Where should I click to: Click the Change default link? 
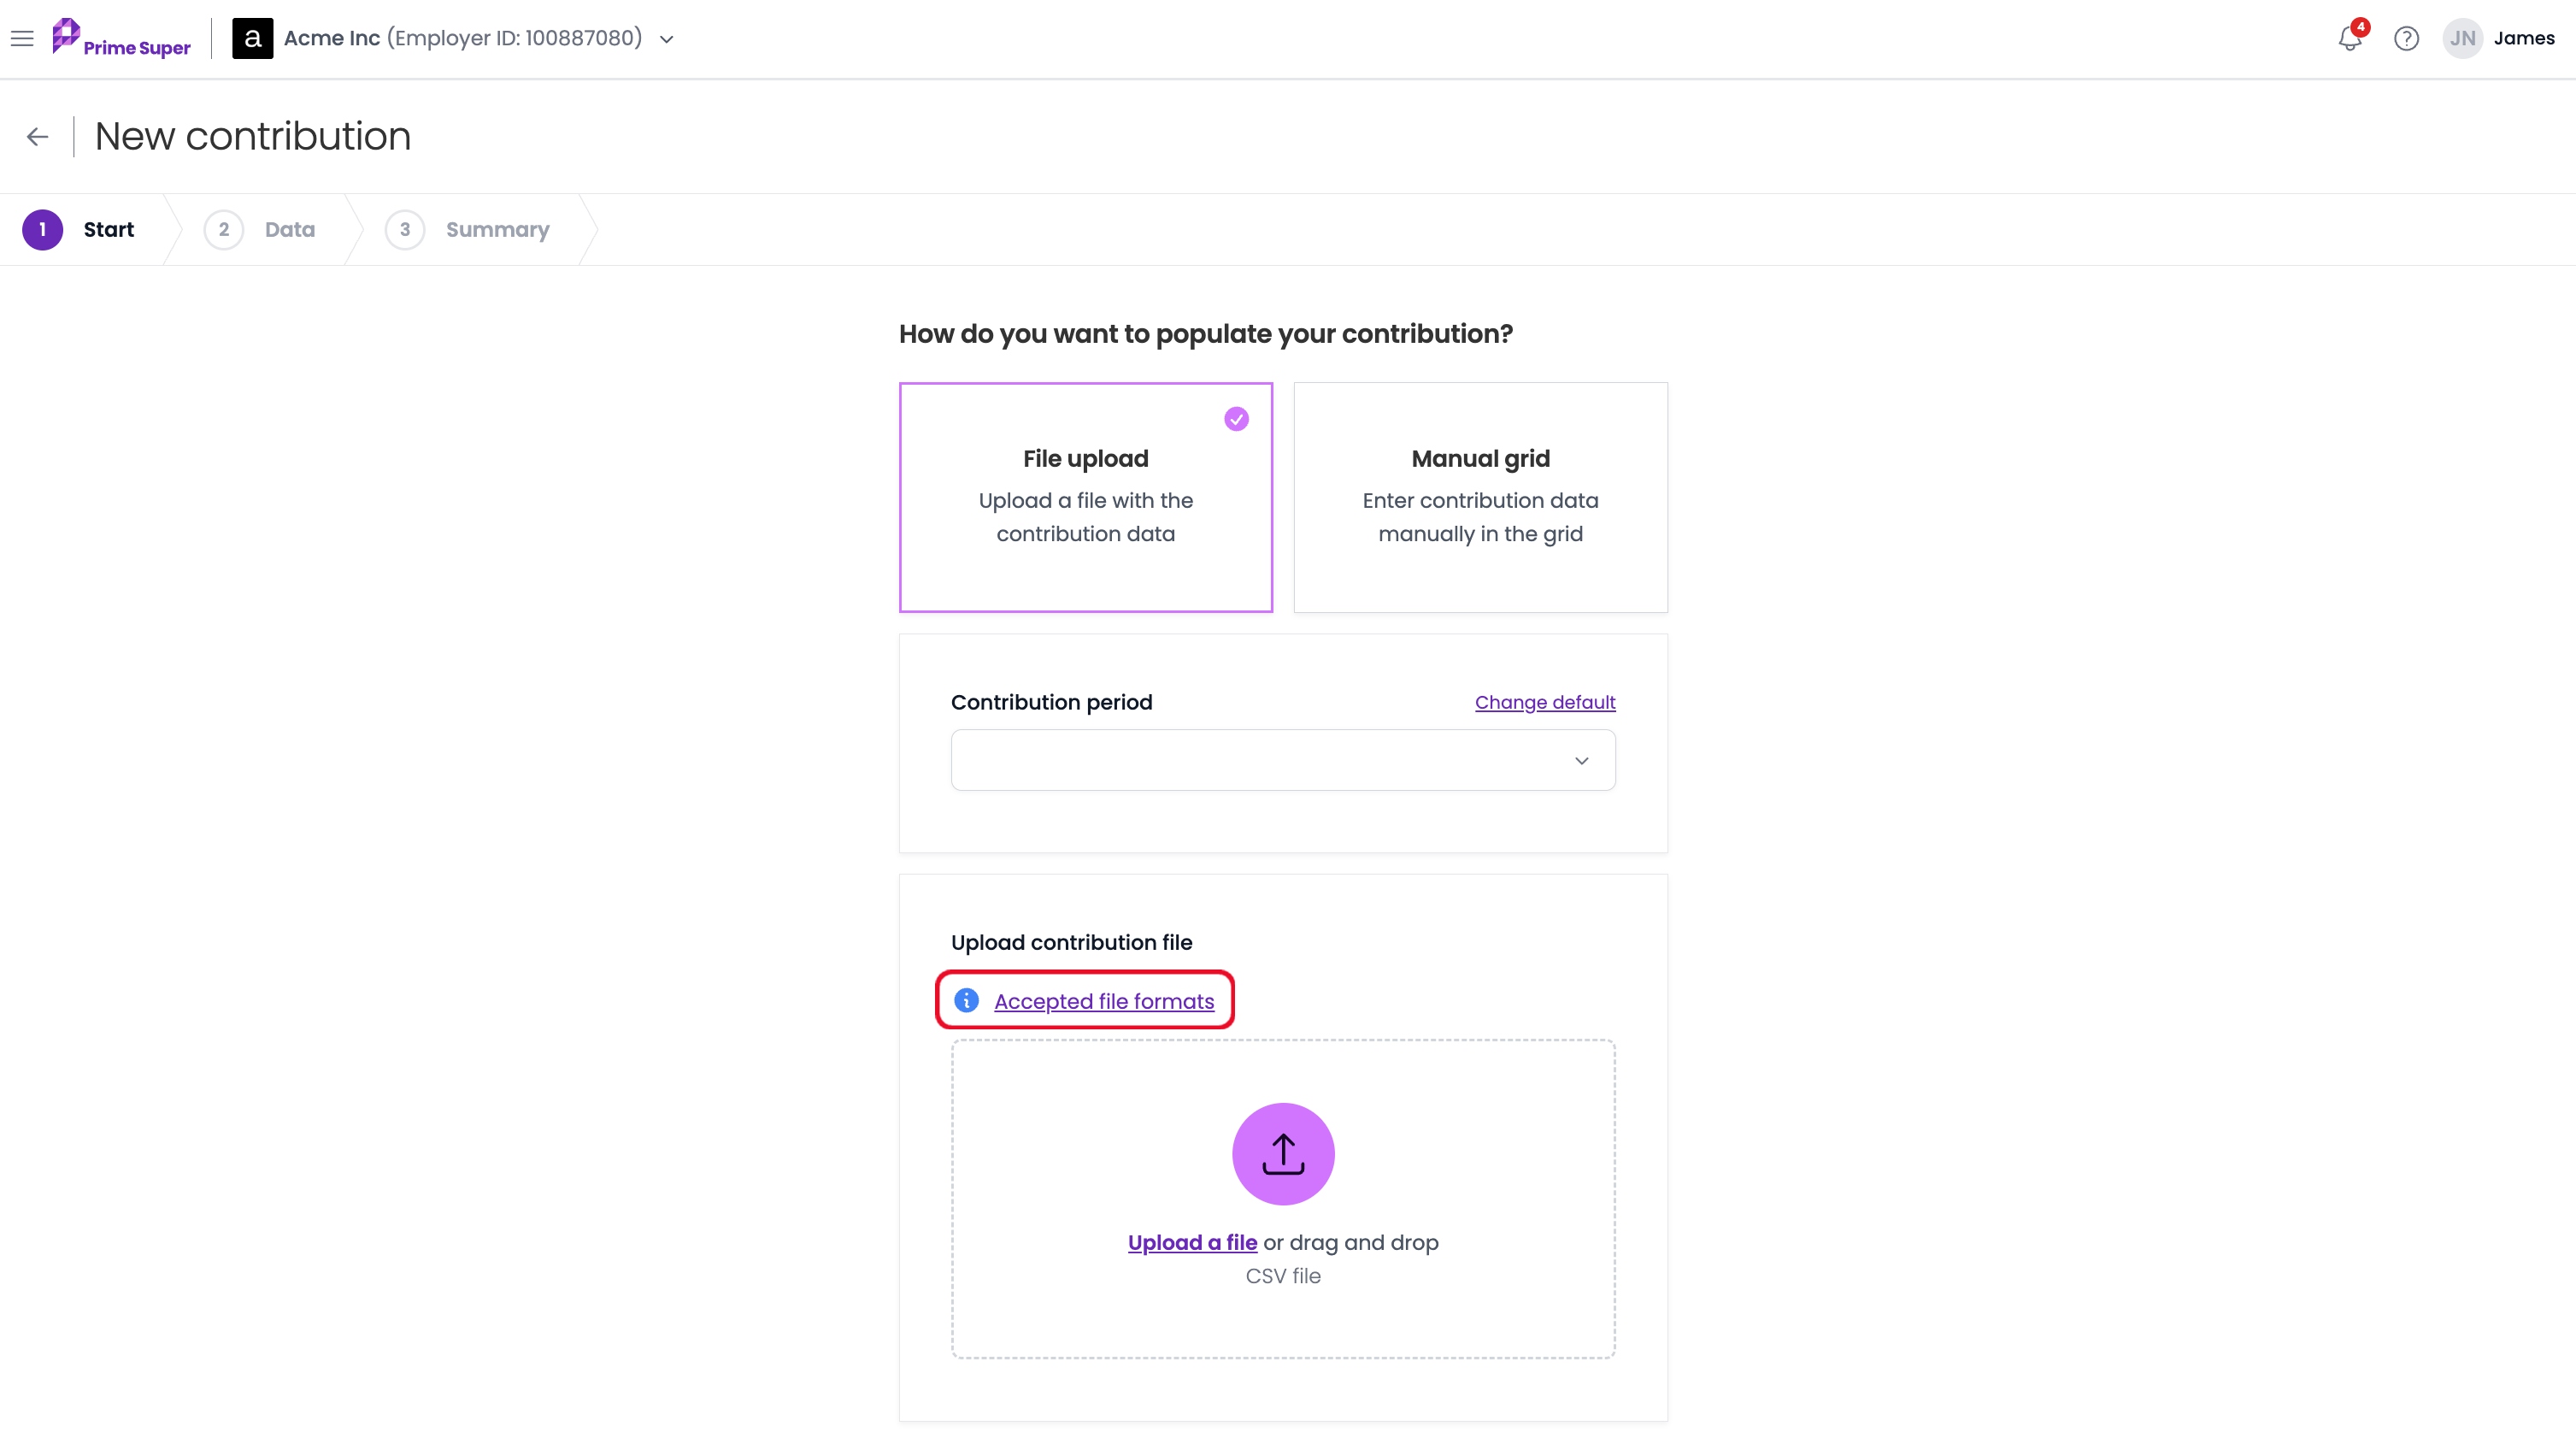pos(1545,702)
